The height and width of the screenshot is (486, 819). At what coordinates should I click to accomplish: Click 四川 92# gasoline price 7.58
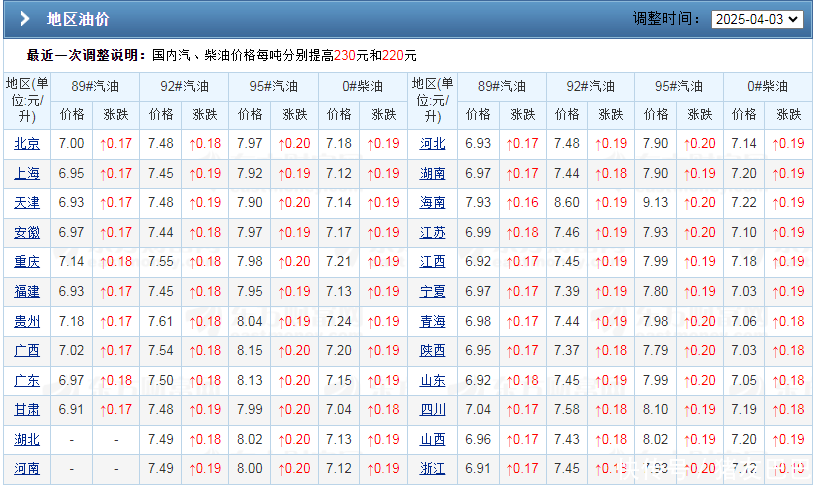click(x=567, y=410)
